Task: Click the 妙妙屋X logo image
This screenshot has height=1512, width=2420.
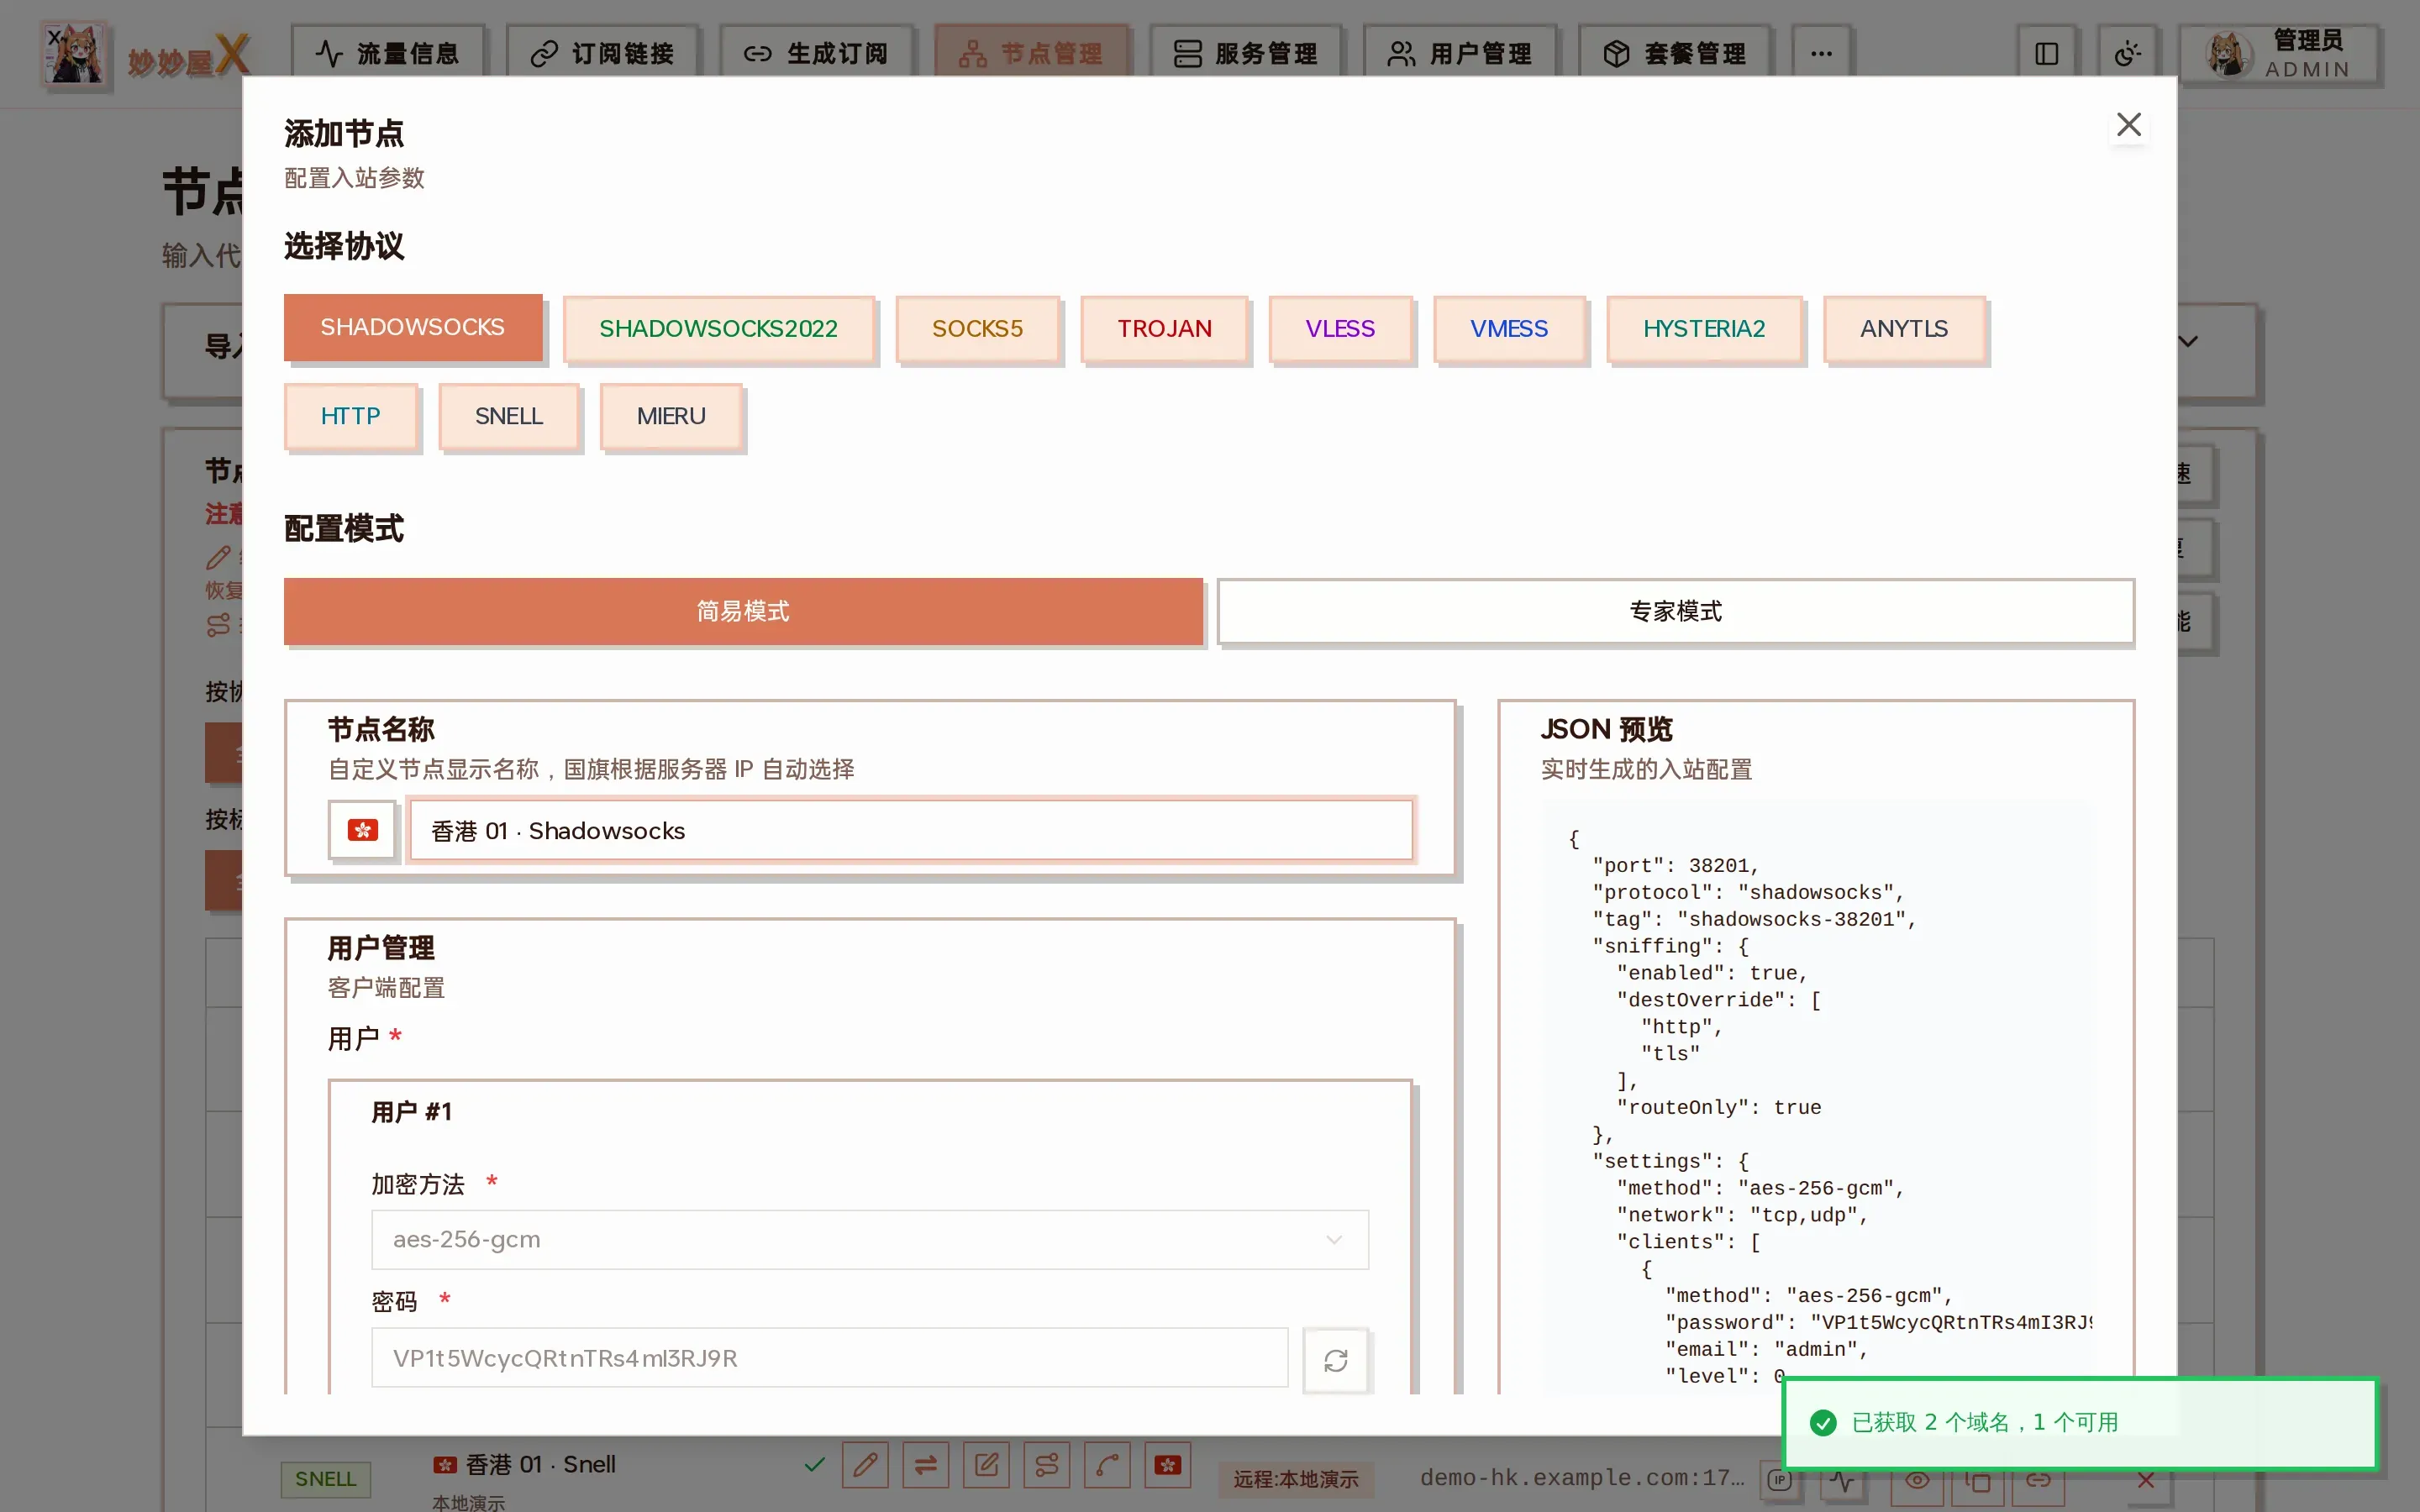Action: tap(74, 54)
